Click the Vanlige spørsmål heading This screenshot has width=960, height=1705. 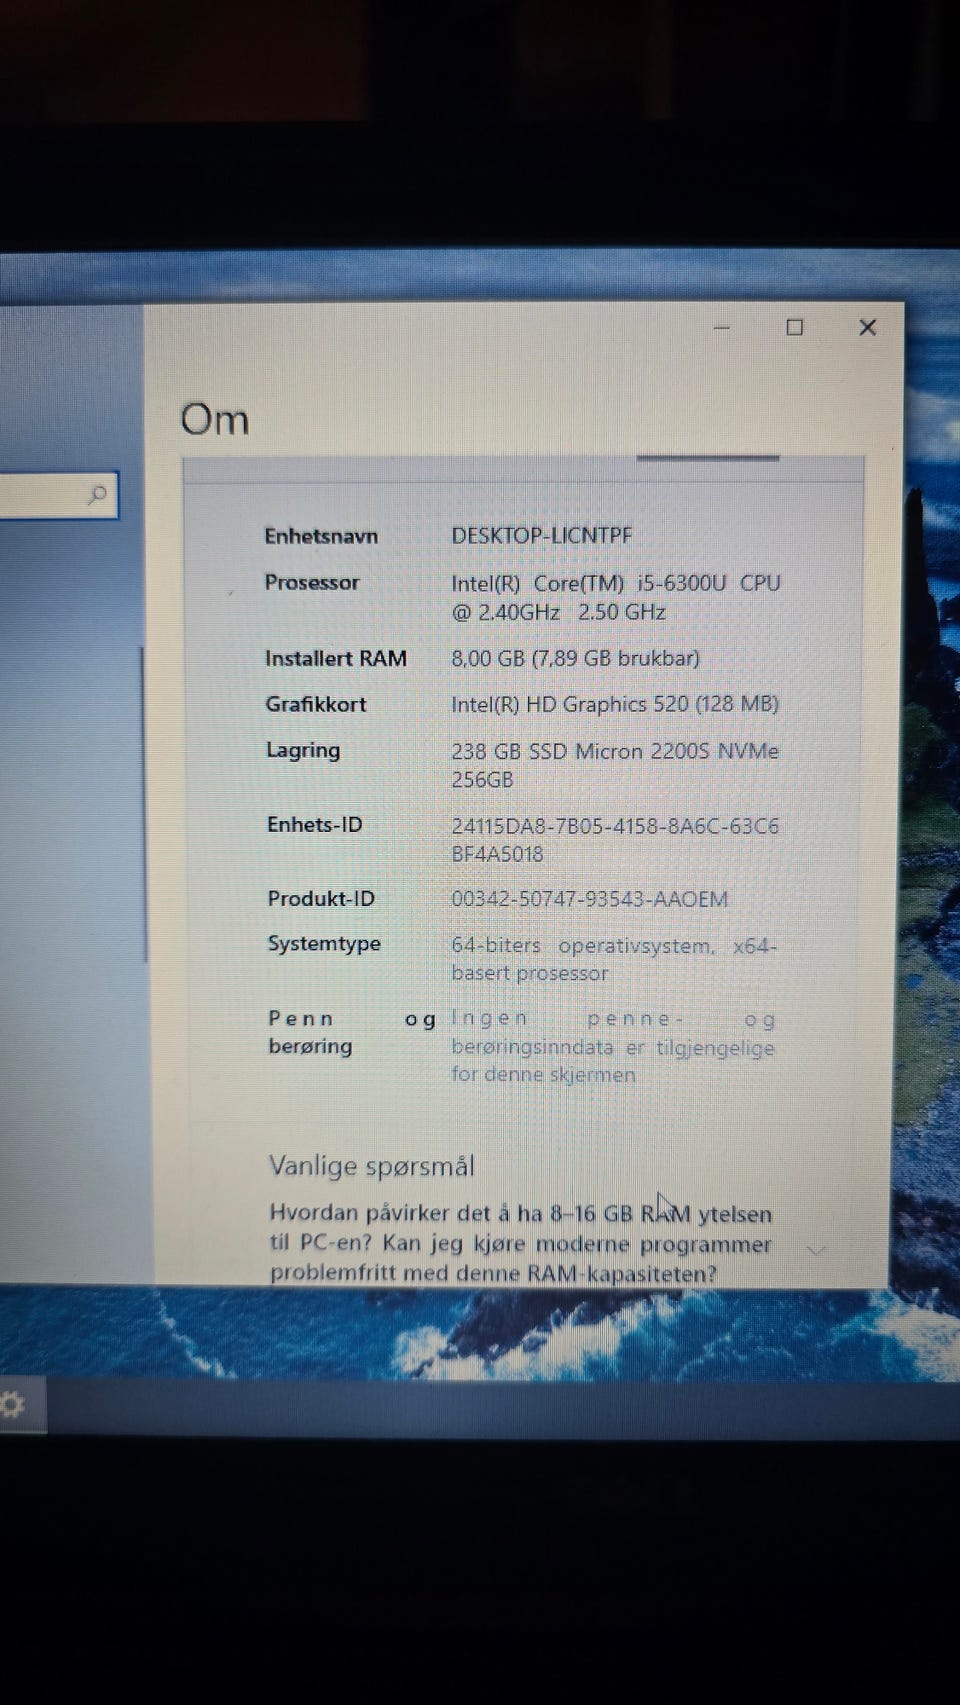coord(371,1166)
